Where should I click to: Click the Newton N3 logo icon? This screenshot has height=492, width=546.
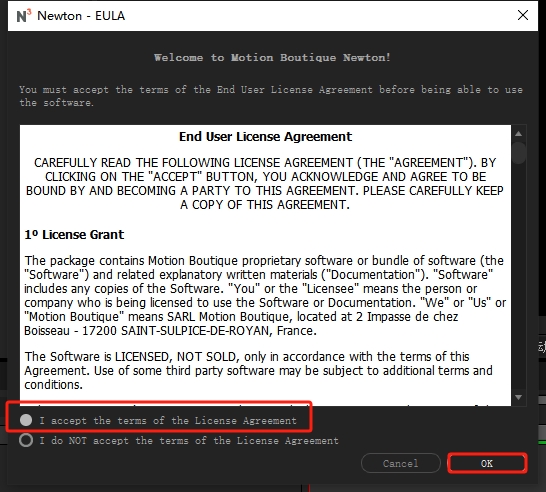click(24, 16)
